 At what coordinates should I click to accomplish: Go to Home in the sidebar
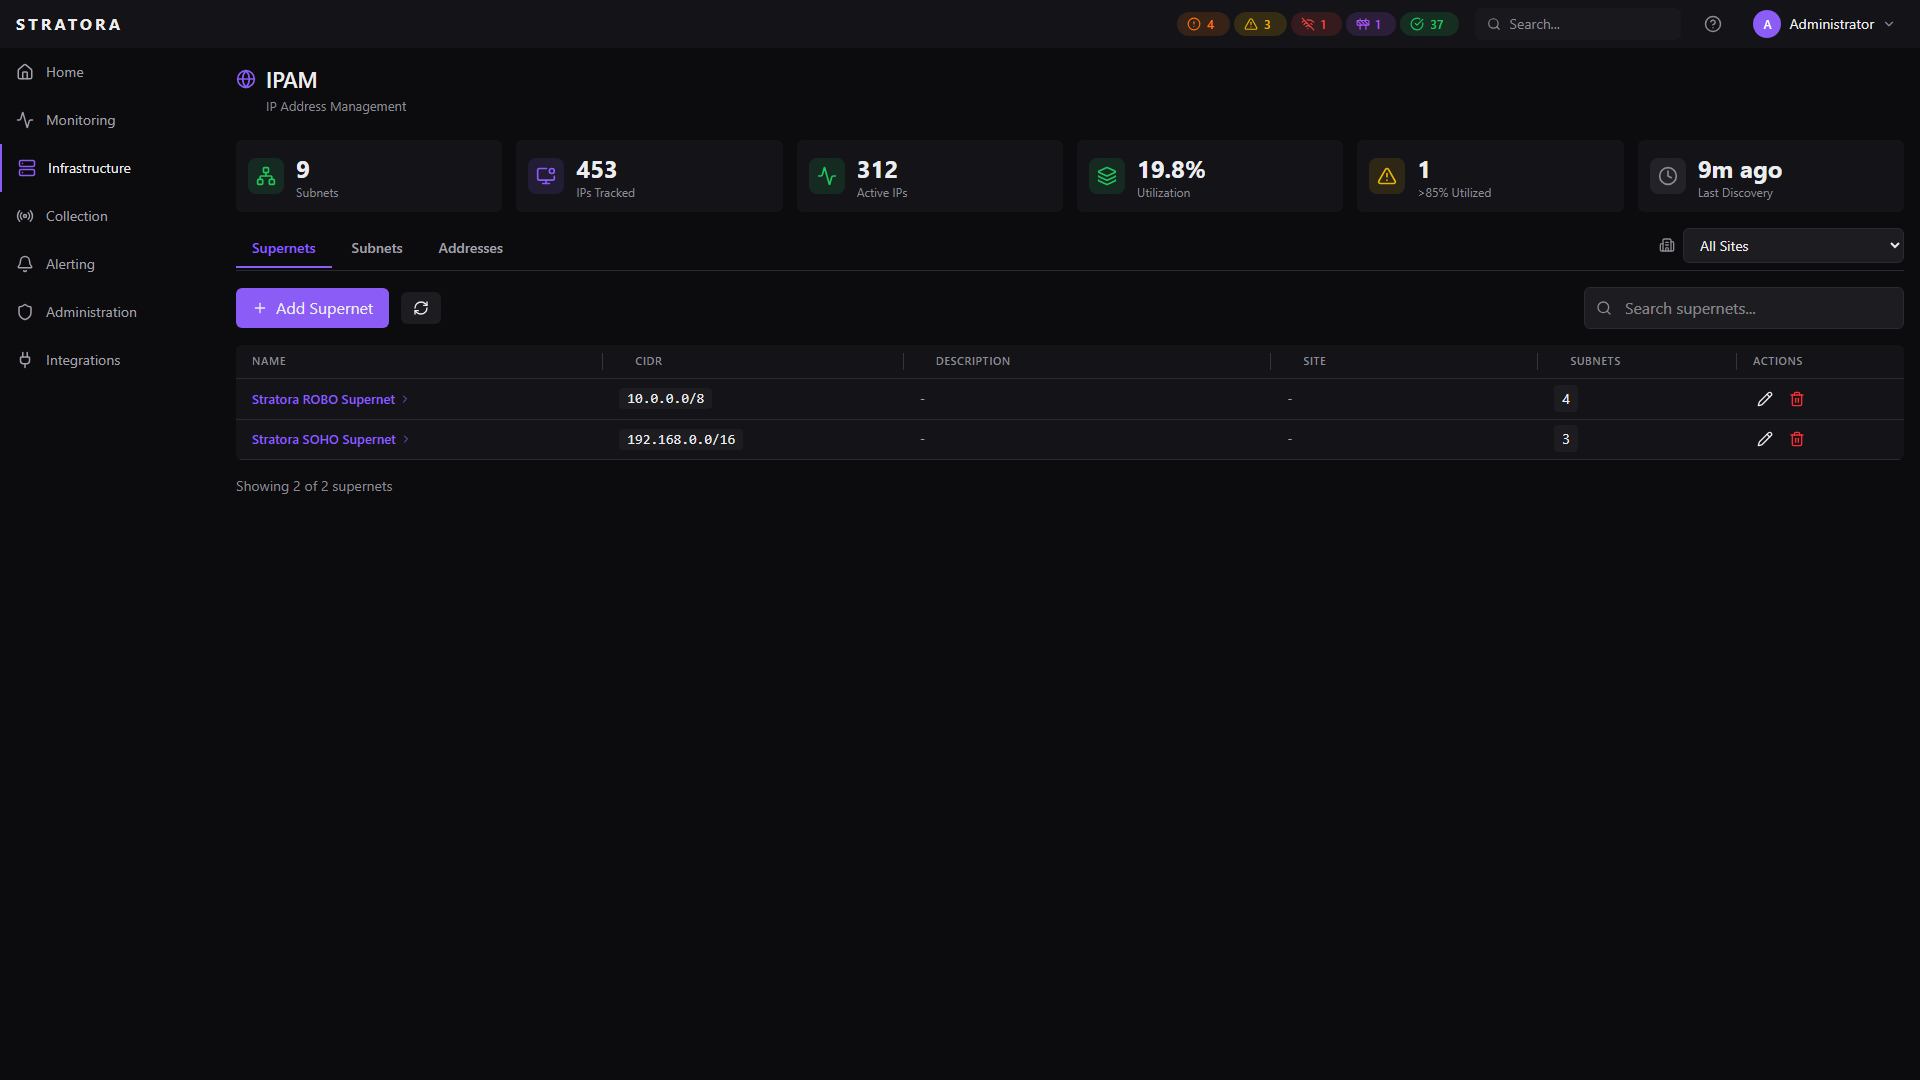coord(65,72)
